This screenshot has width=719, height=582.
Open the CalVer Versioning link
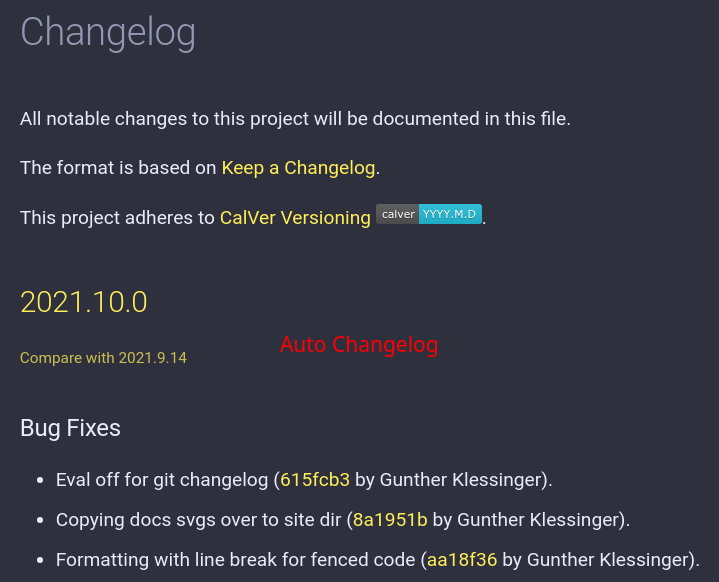point(295,217)
